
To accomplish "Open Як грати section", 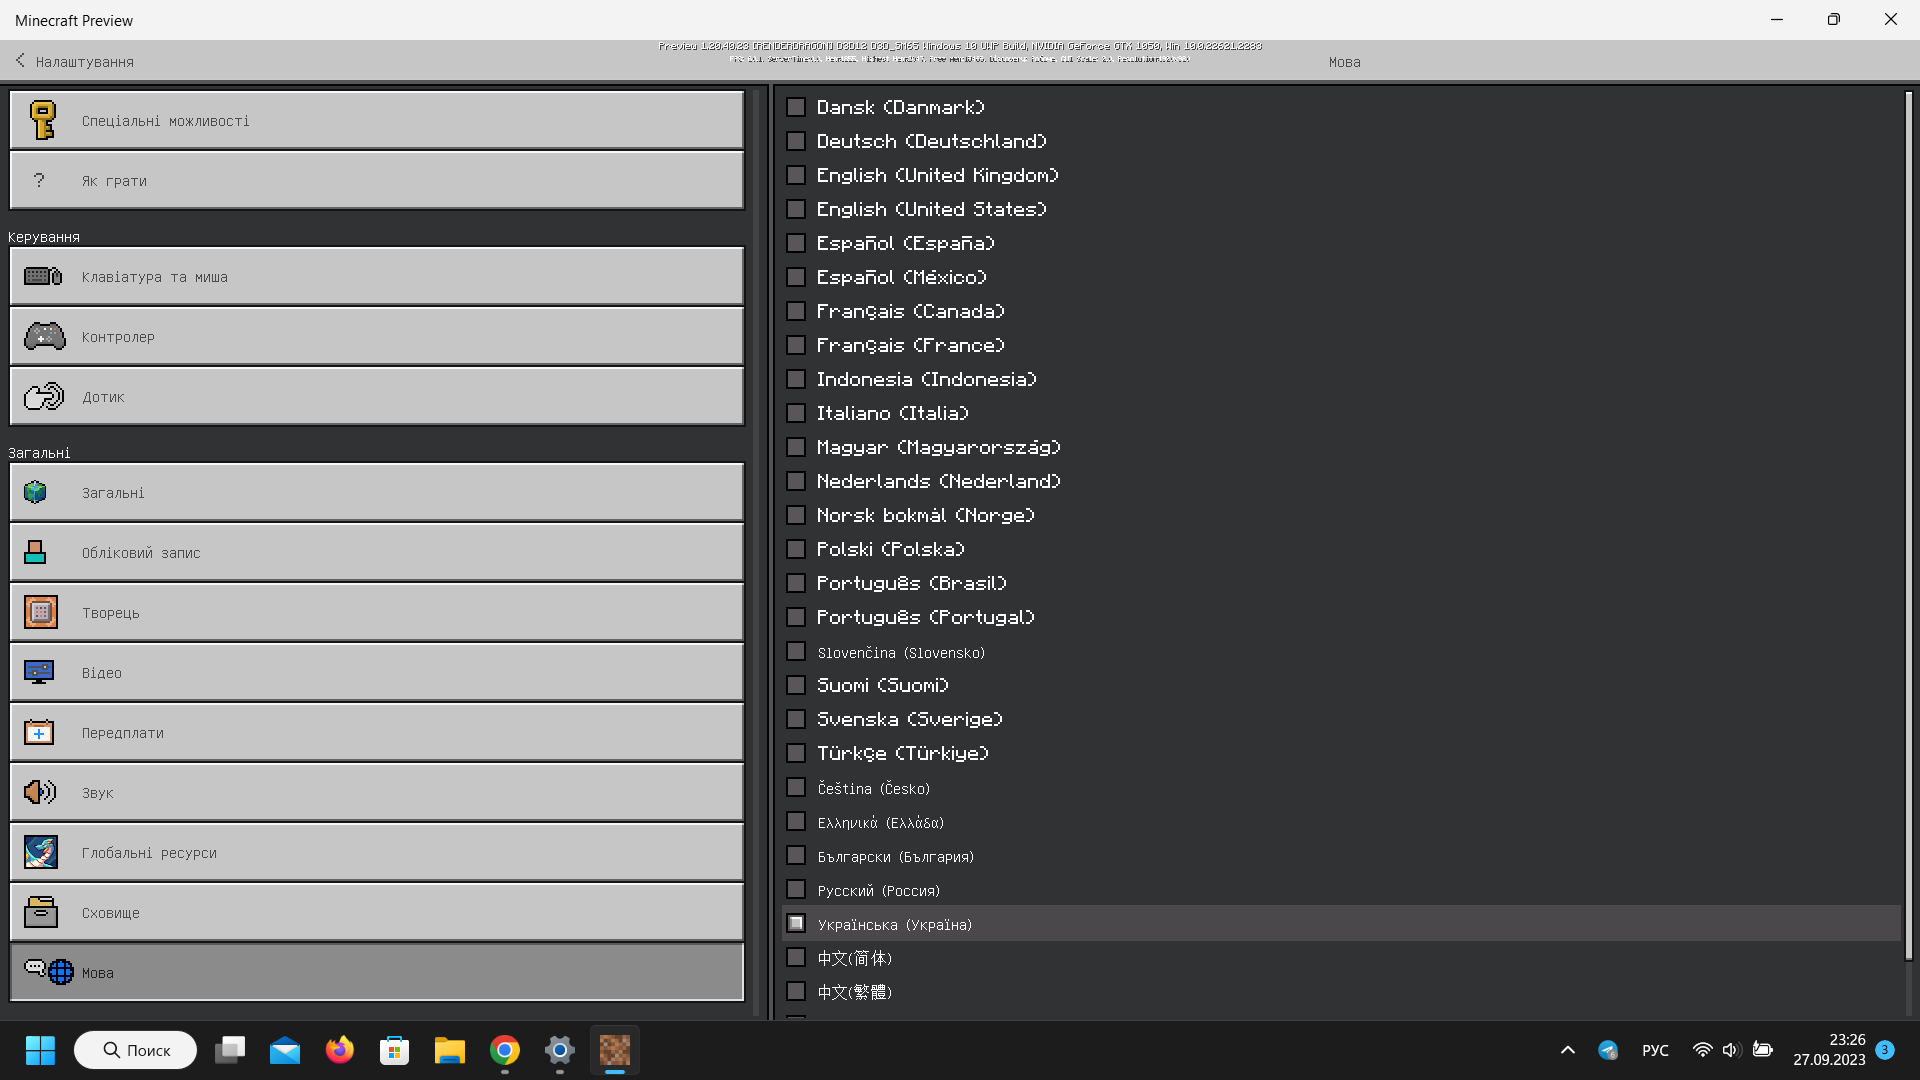I will 377,180.
